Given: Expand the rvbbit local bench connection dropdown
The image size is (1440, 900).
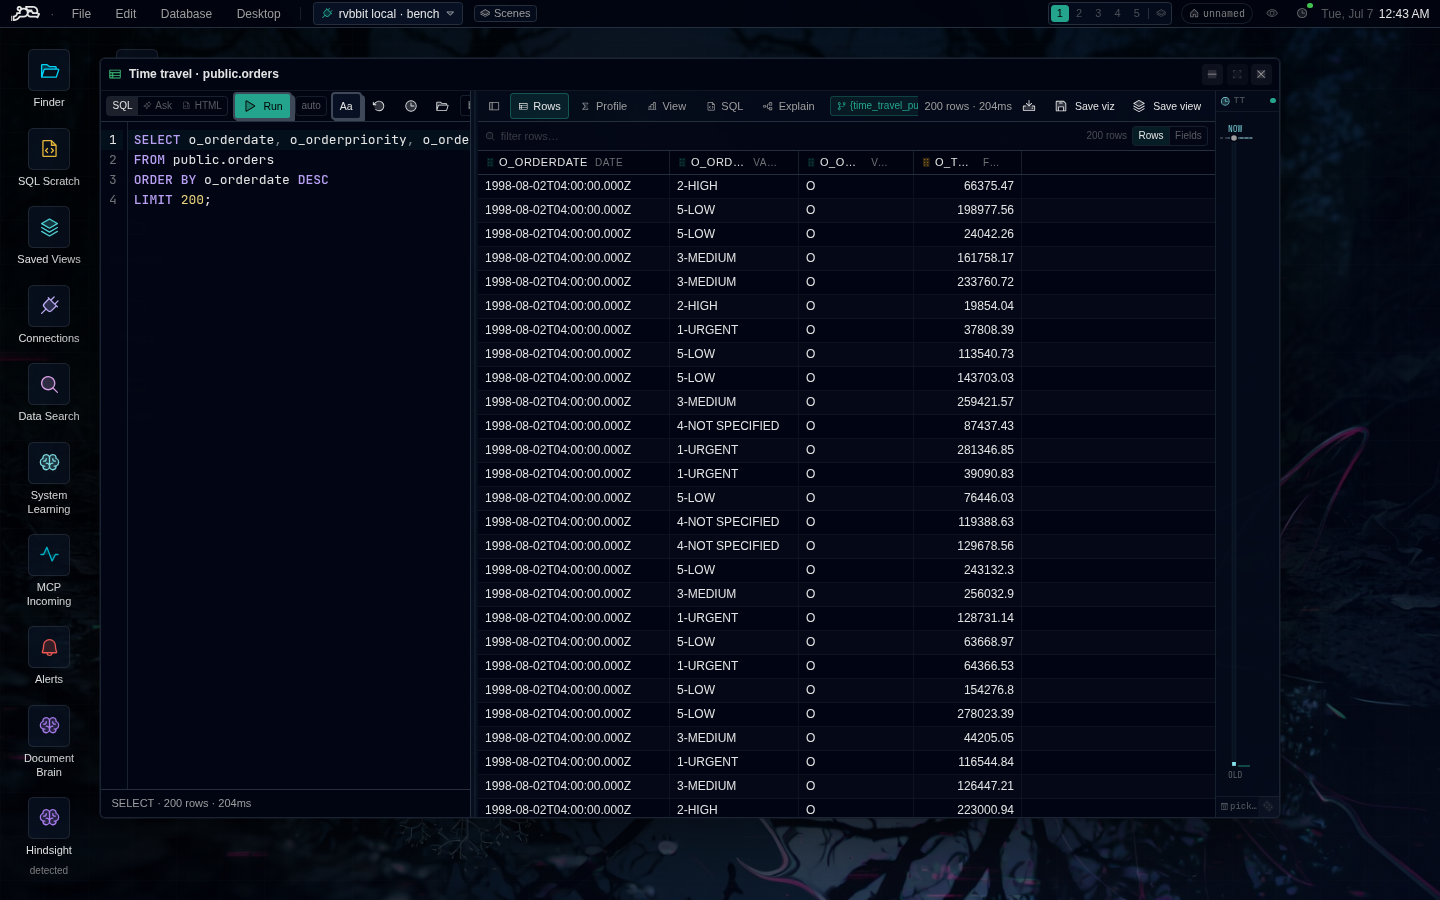Looking at the screenshot, I should [x=388, y=14].
